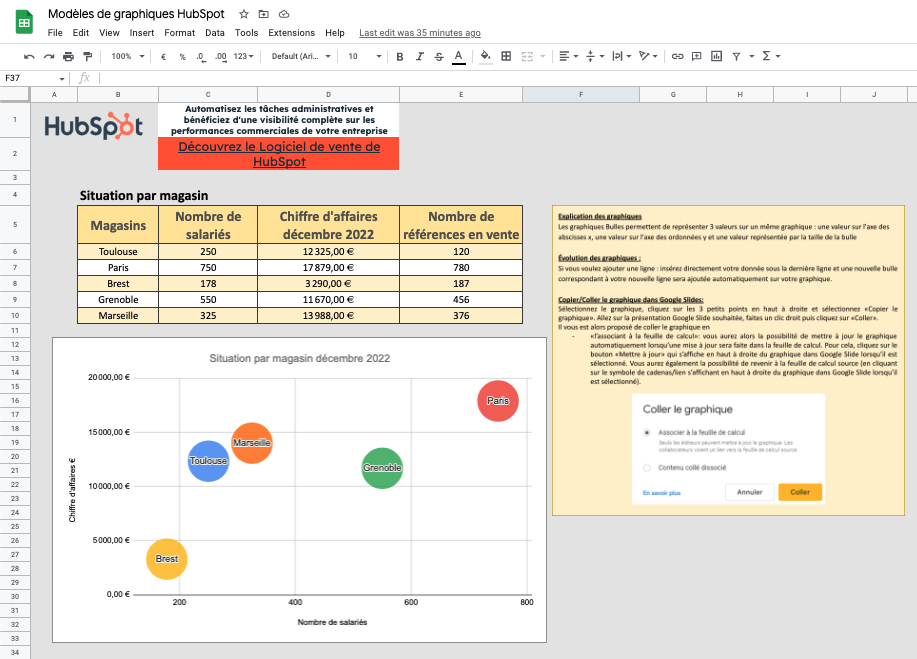The height and width of the screenshot is (659, 917).
Task: Toggle italic formatting
Action: [419, 57]
